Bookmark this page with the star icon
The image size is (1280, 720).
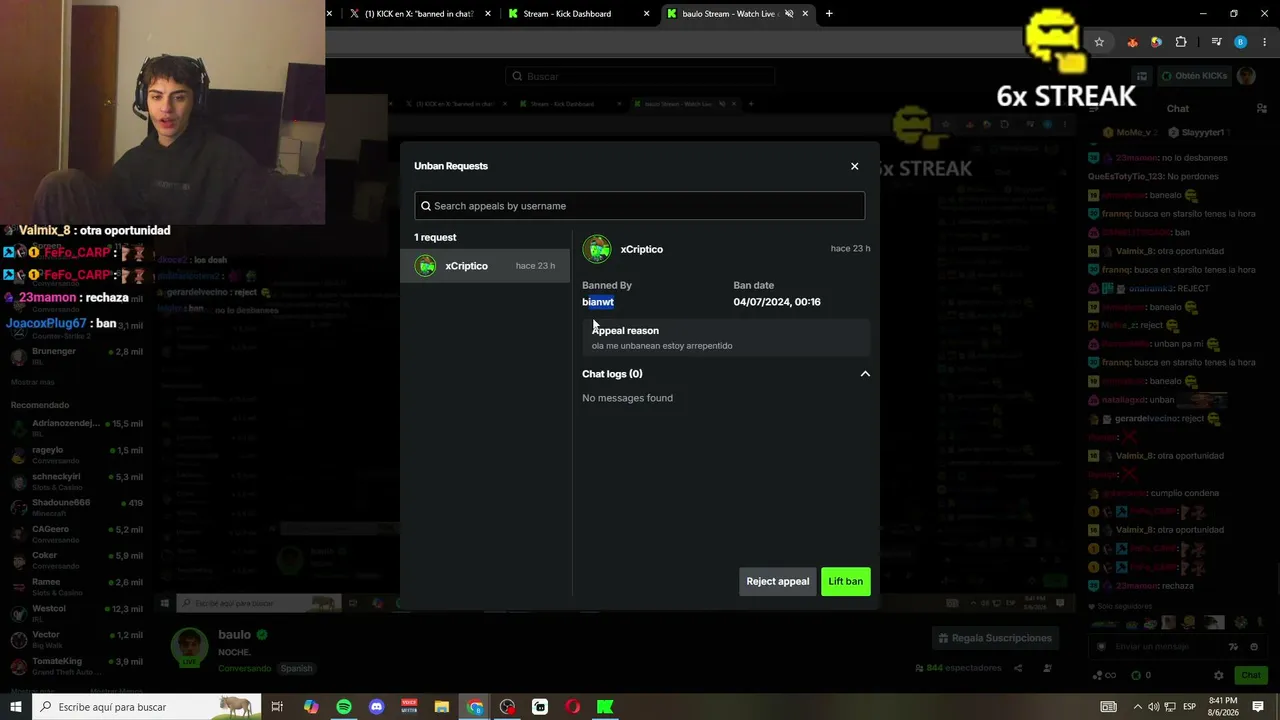coord(1099,42)
